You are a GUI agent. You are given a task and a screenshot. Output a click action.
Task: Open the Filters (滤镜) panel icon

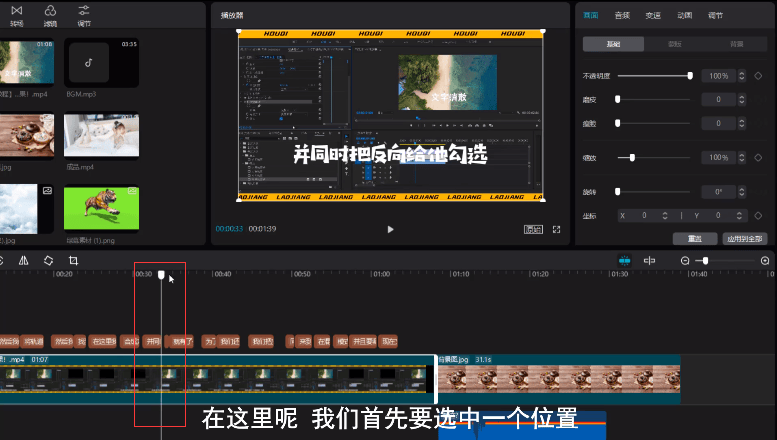pos(49,11)
